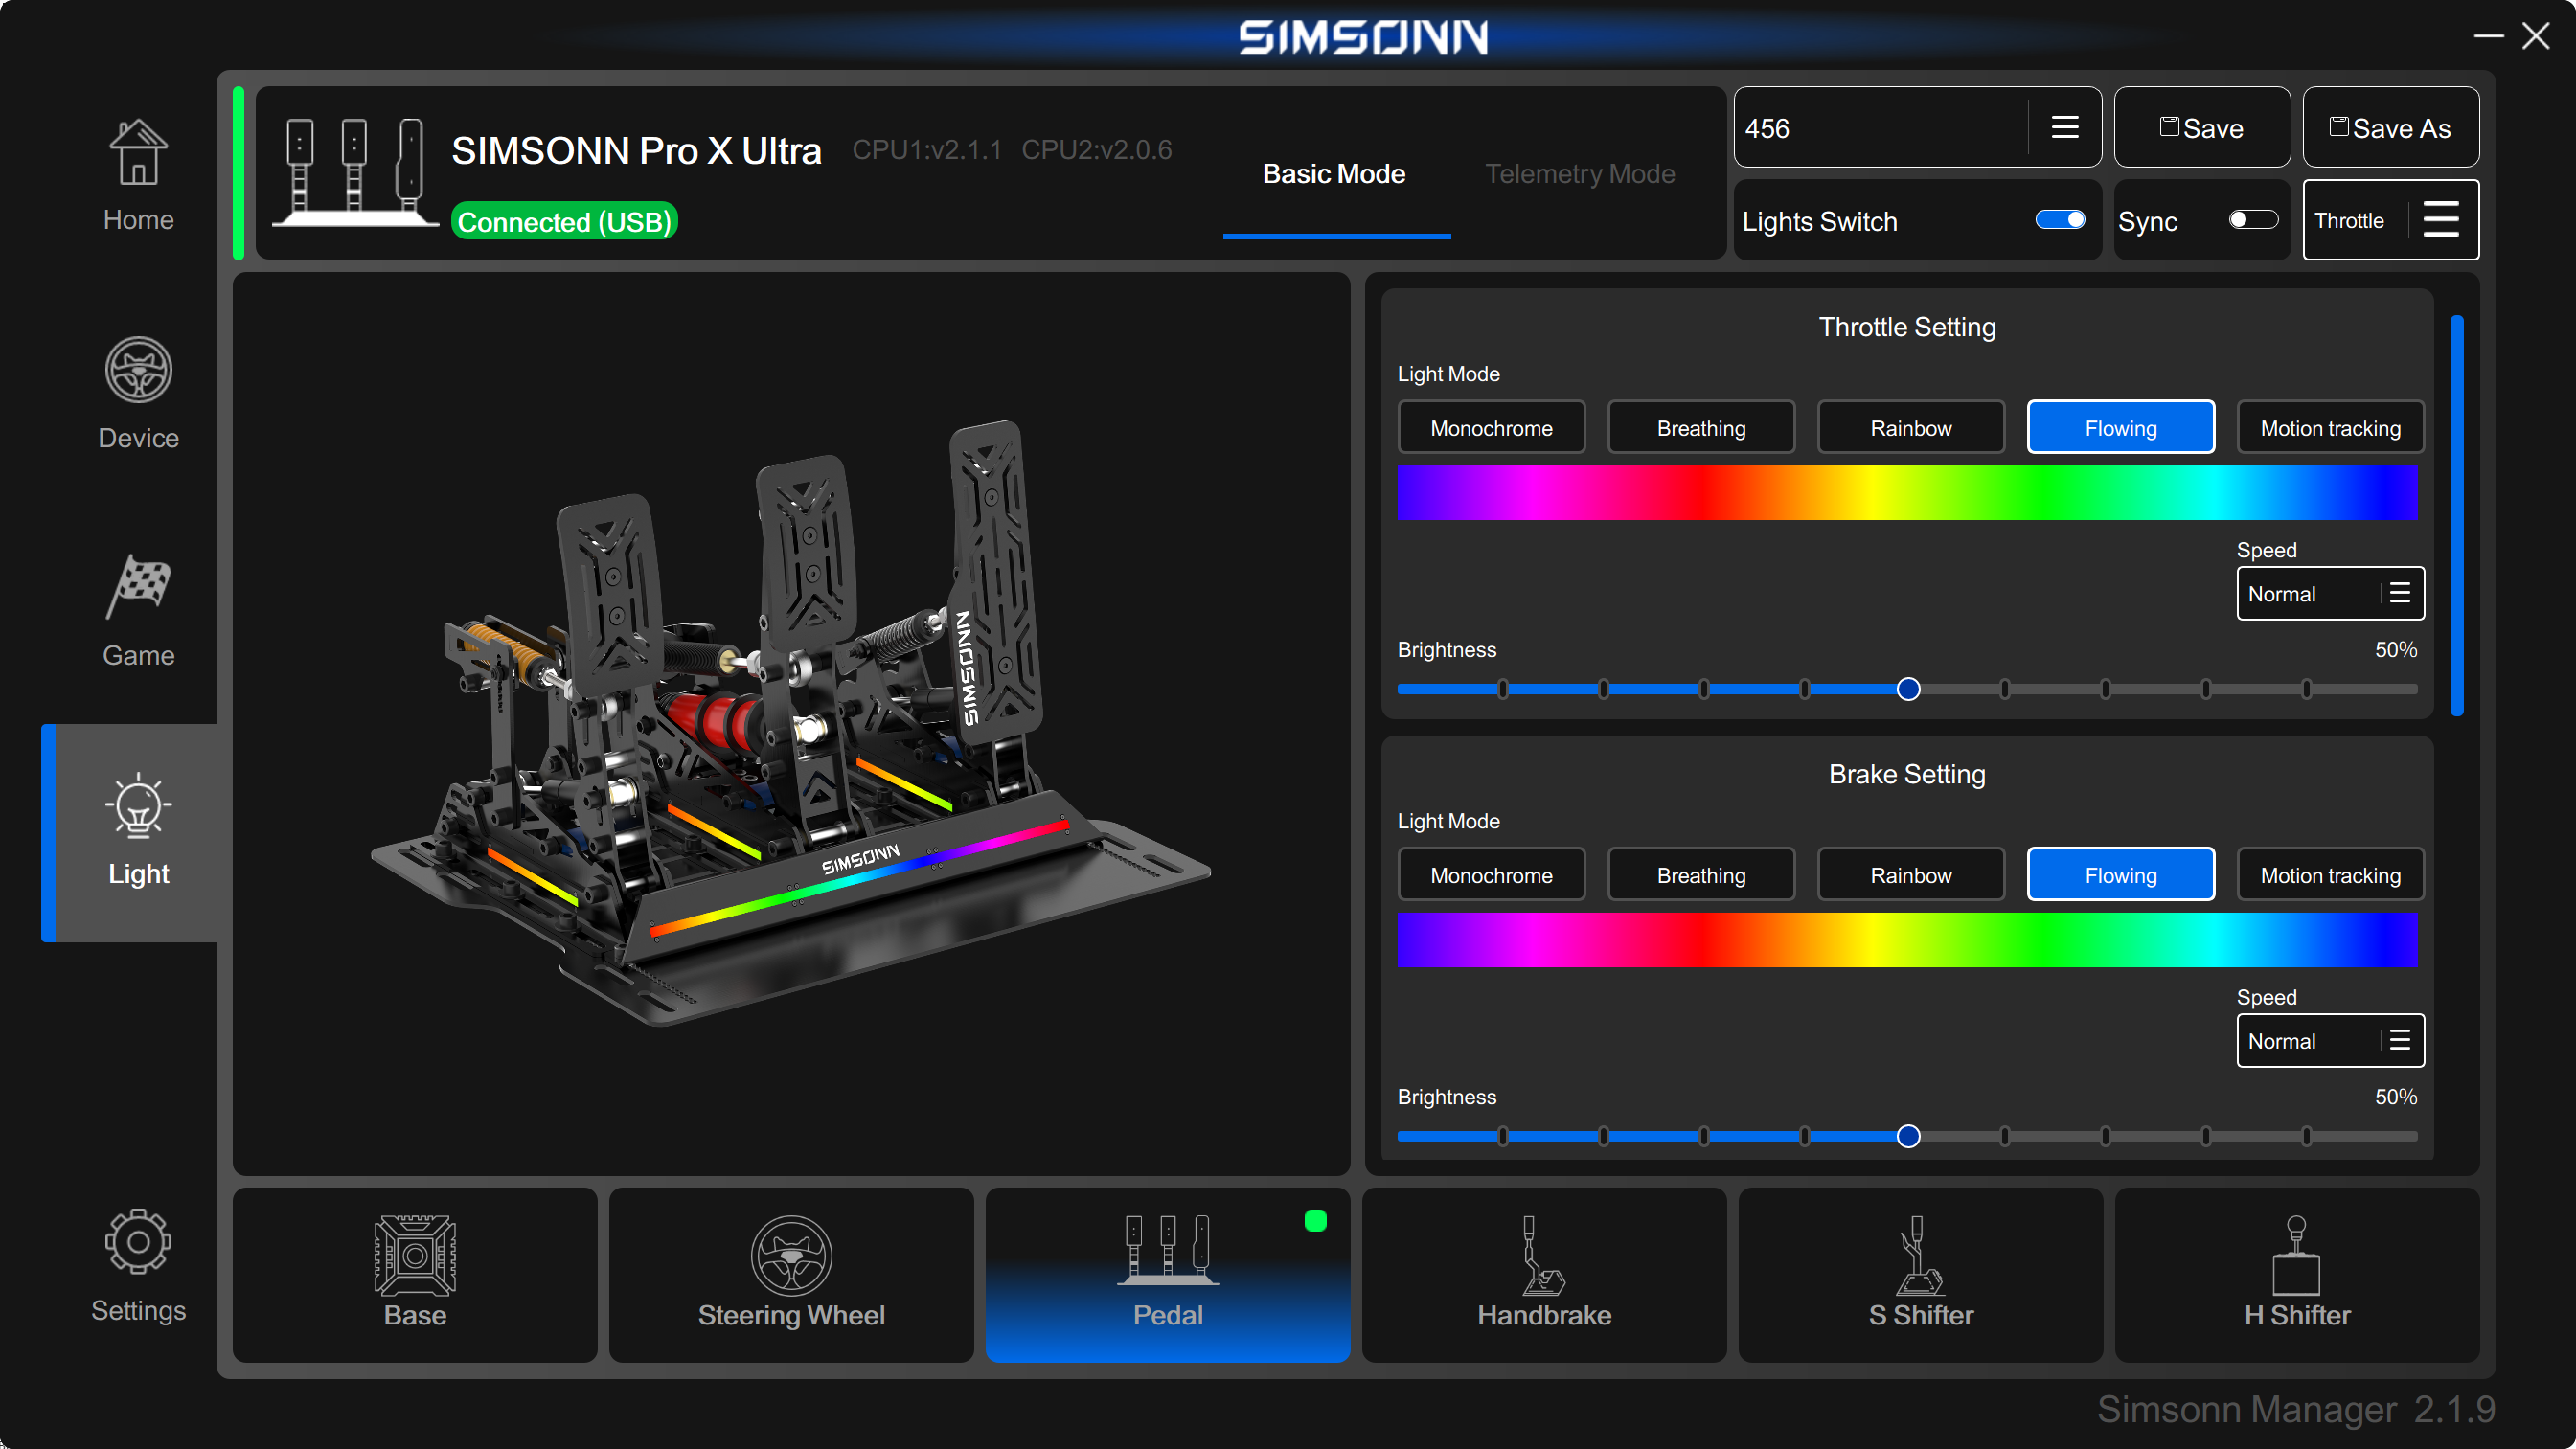Click the Save button
The width and height of the screenshot is (2576, 1449).
click(x=2203, y=127)
